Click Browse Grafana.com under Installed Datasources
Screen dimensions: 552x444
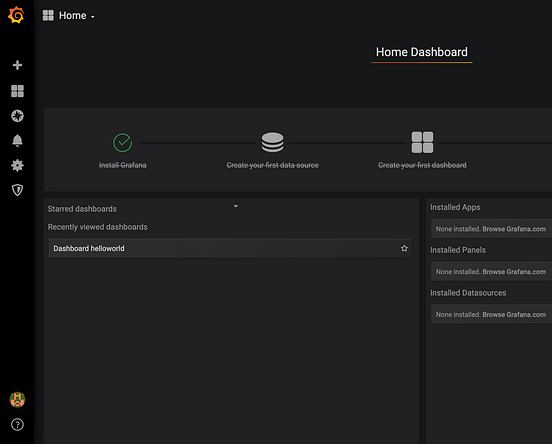514,314
